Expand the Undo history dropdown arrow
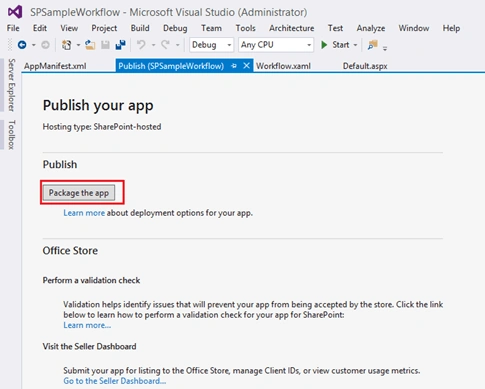Screen dimensions: 485x389 [154, 45]
